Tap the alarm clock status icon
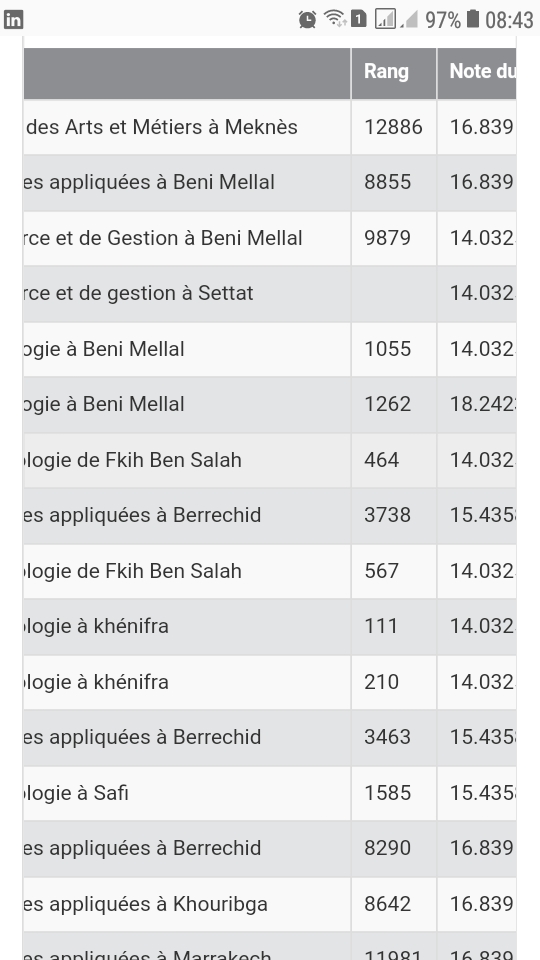The width and height of the screenshot is (540, 960). (x=307, y=20)
